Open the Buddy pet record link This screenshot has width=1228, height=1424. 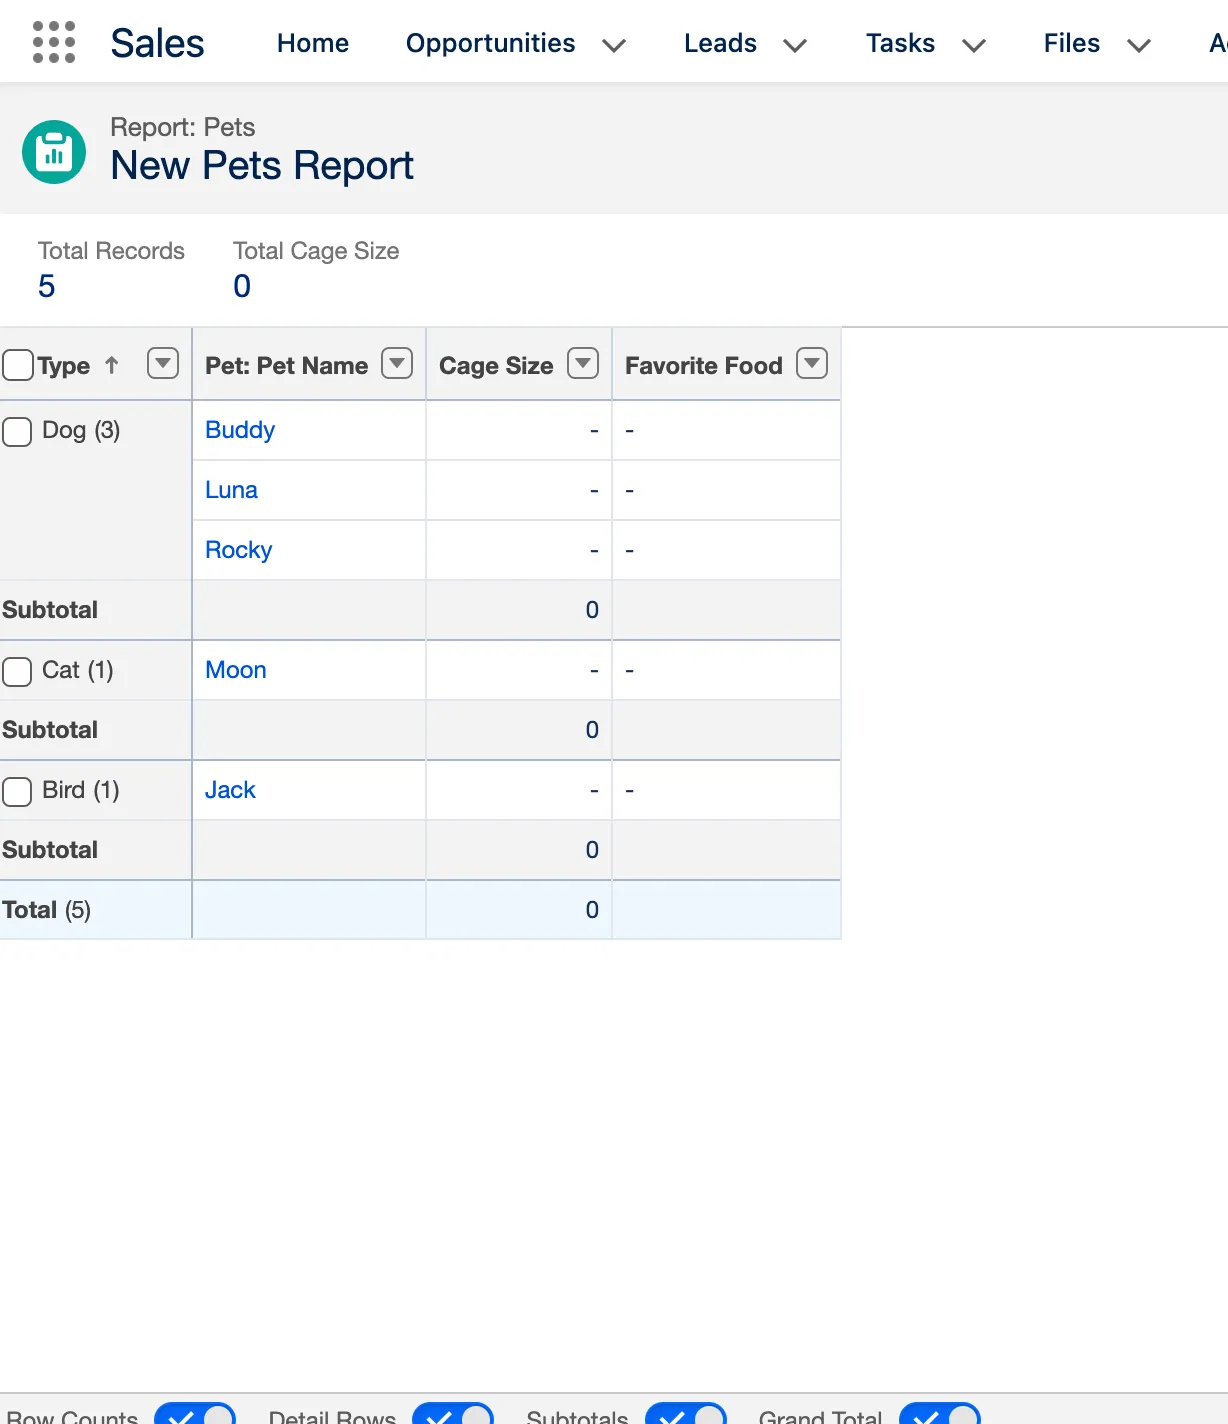[239, 430]
